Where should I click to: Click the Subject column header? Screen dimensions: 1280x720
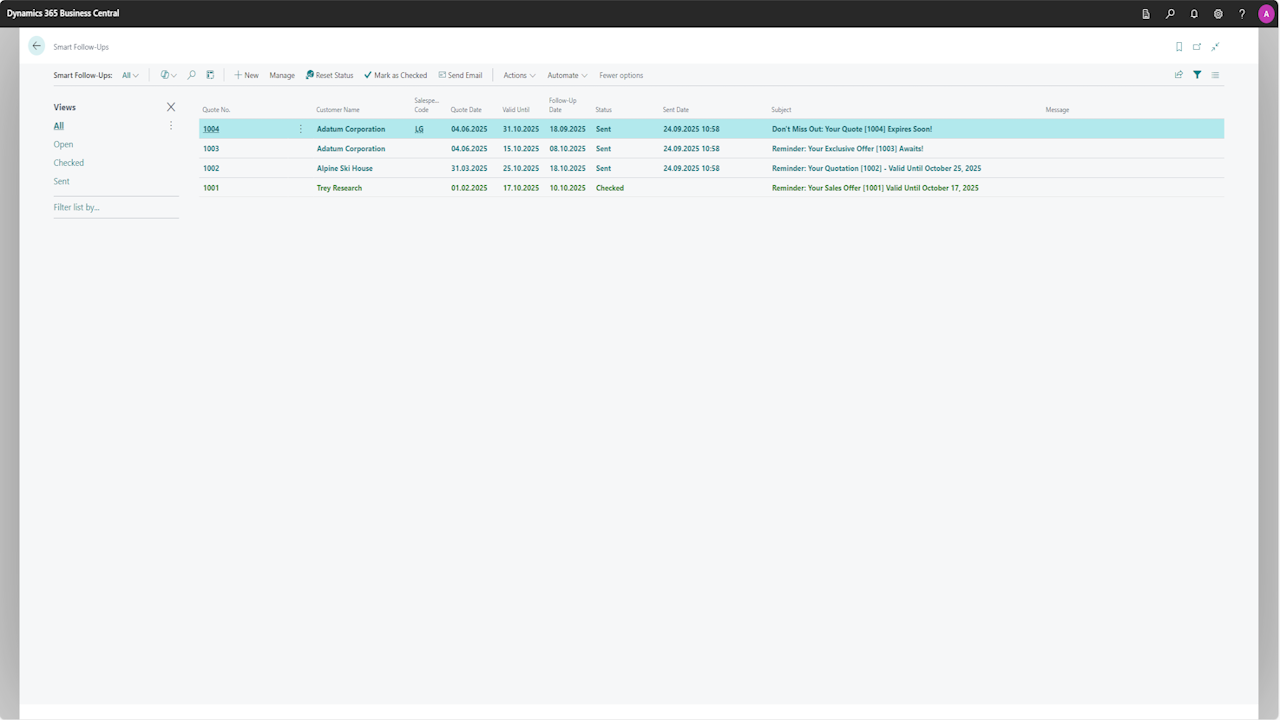(781, 109)
